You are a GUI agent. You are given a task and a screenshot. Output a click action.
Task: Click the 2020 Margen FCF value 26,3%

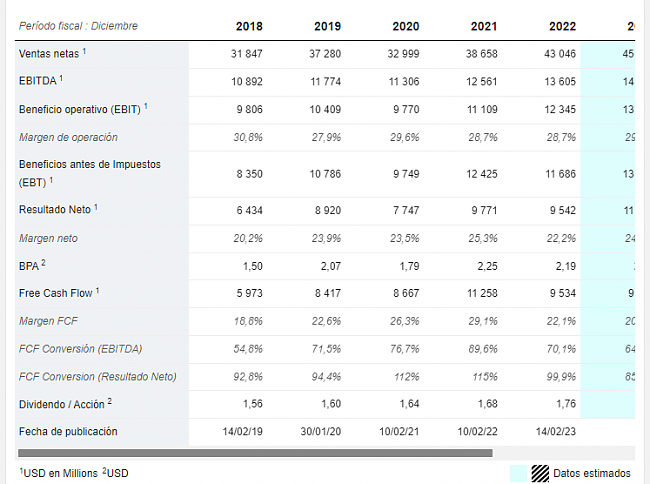tap(405, 321)
